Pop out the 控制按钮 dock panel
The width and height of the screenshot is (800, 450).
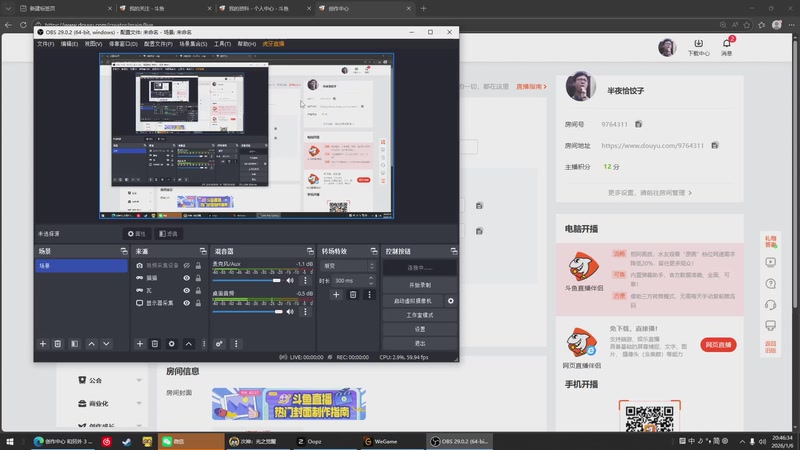pos(454,251)
